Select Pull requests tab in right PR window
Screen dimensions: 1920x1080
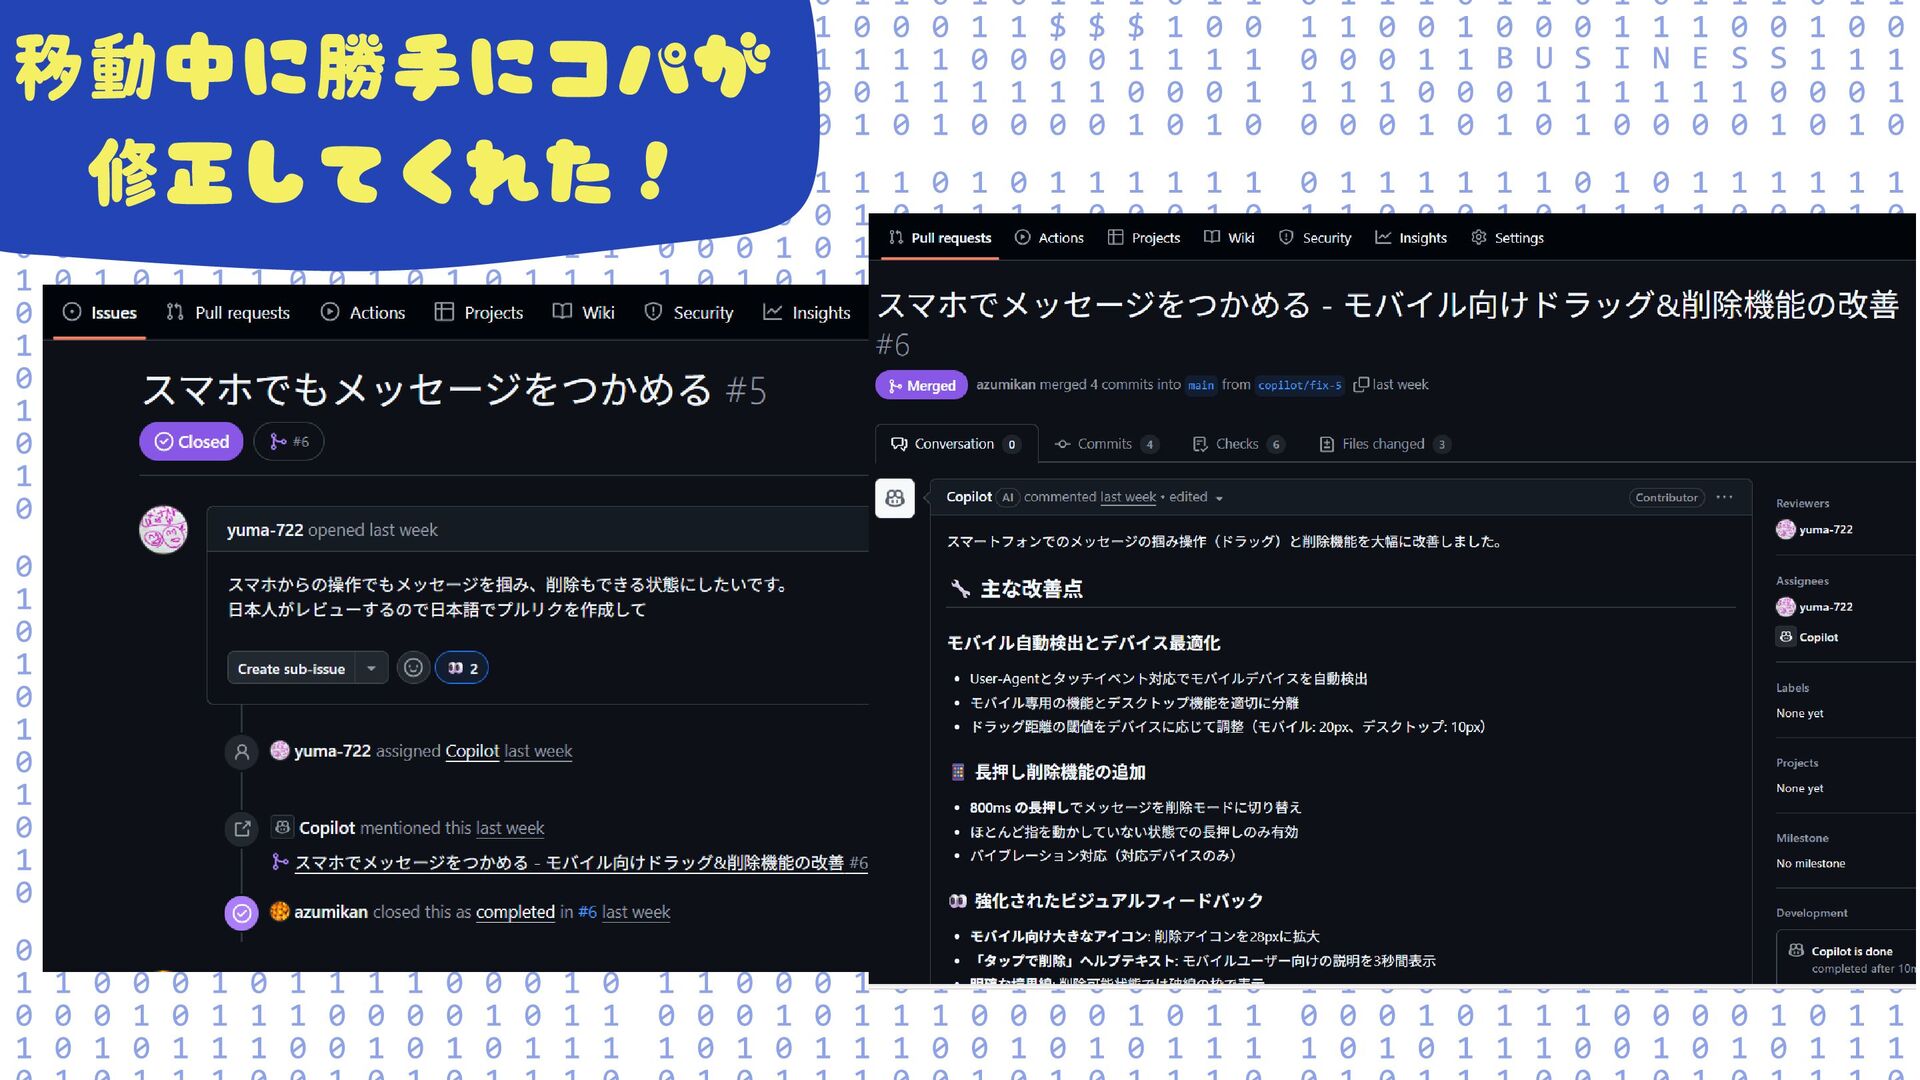940,238
